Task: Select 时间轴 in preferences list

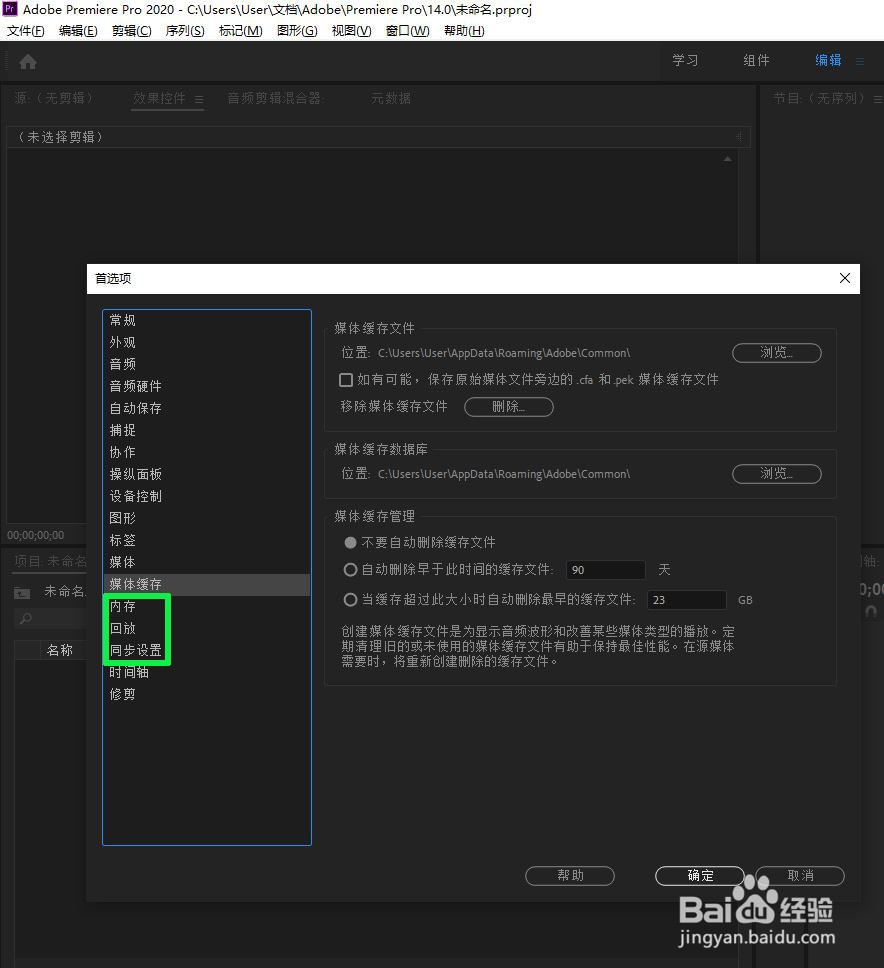Action: 206,673
